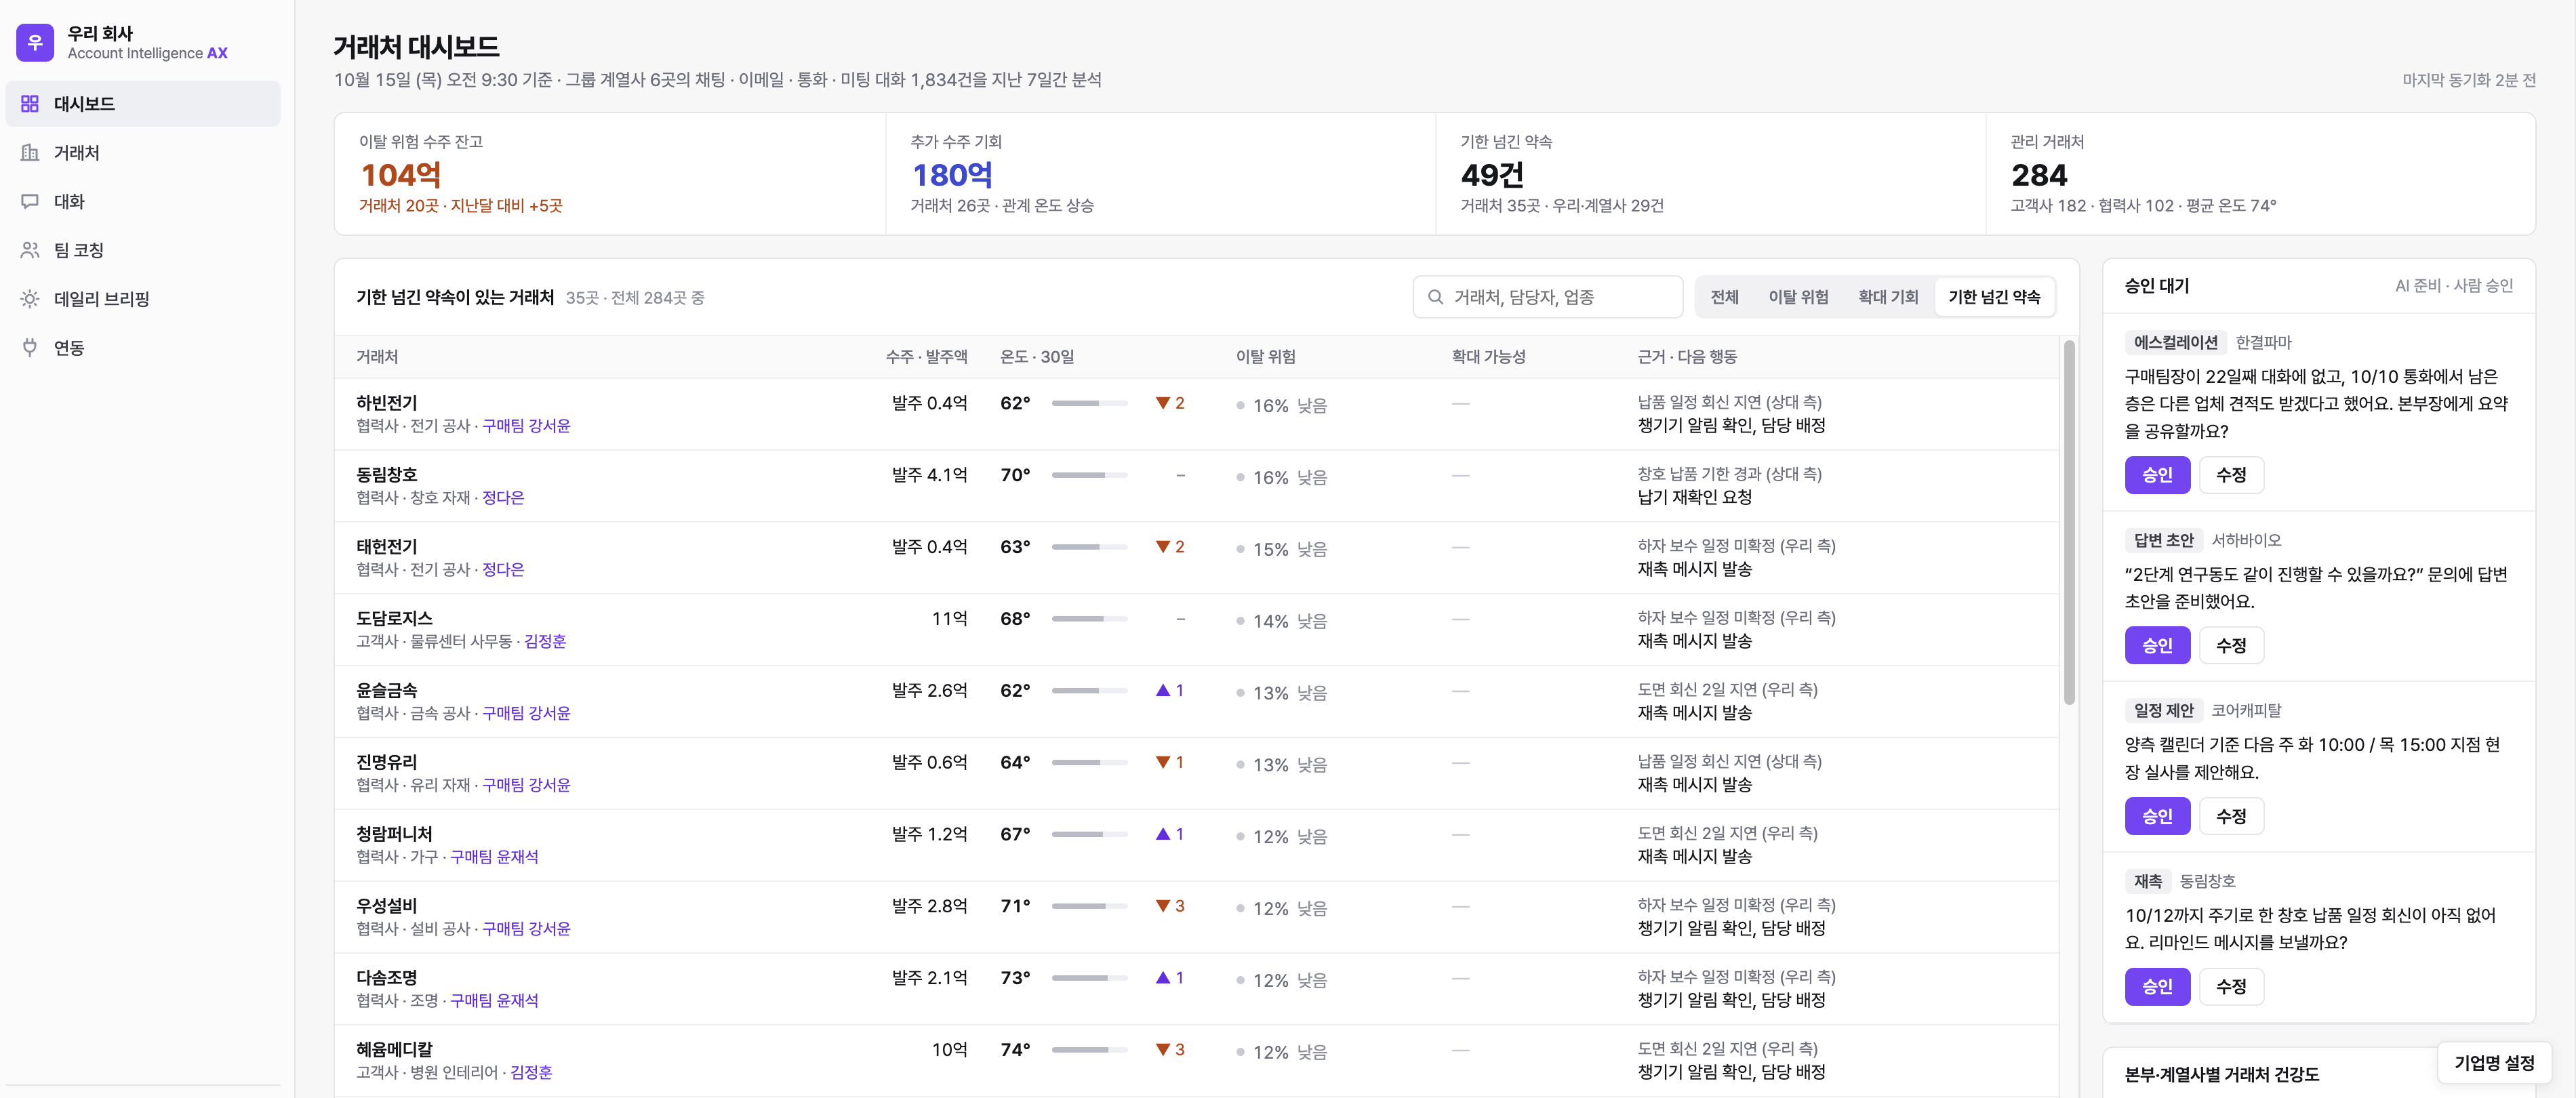The image size is (2576, 1098).
Task: Approve the 동림창호 재촉 message
Action: click(x=2157, y=986)
